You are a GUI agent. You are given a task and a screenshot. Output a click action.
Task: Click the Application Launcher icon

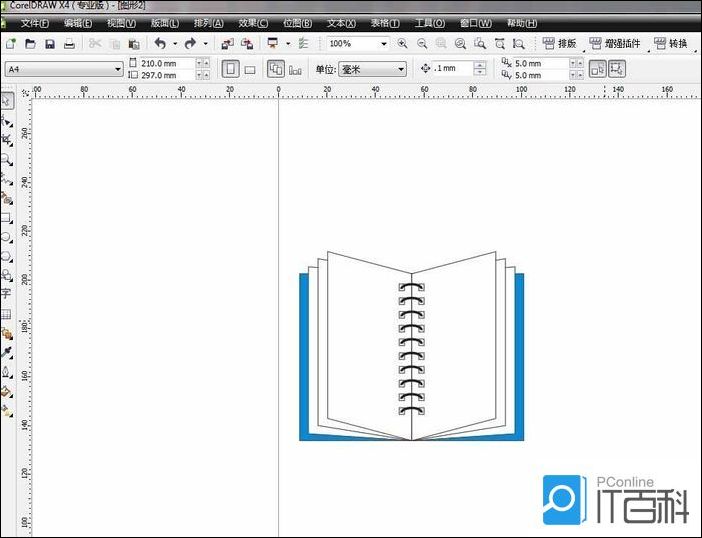point(273,43)
